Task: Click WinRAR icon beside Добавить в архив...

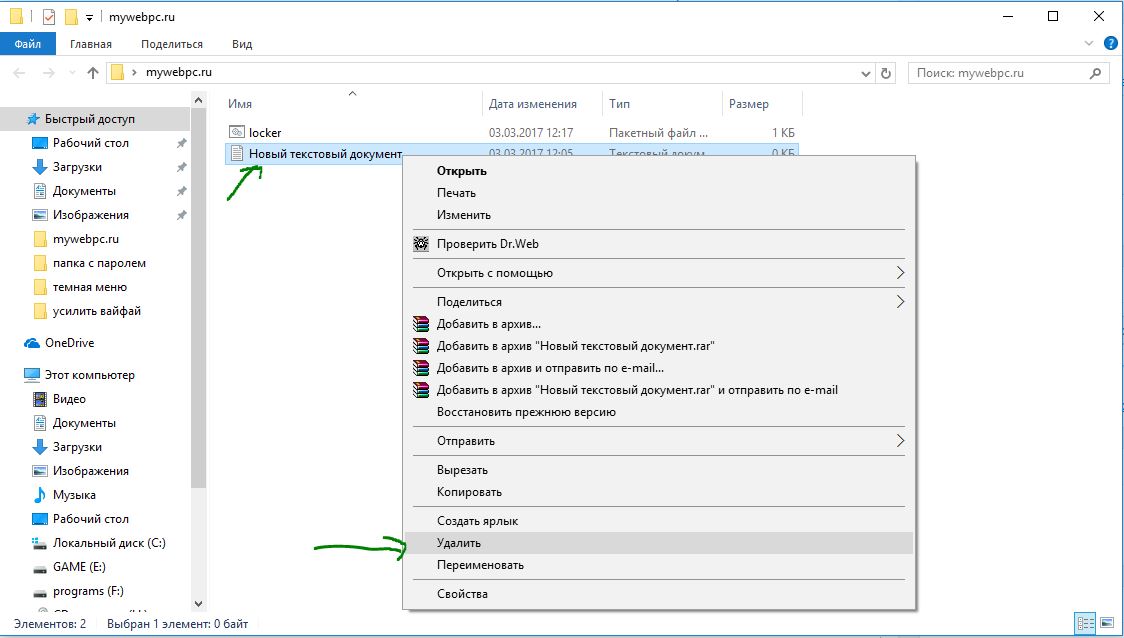Action: 421,324
